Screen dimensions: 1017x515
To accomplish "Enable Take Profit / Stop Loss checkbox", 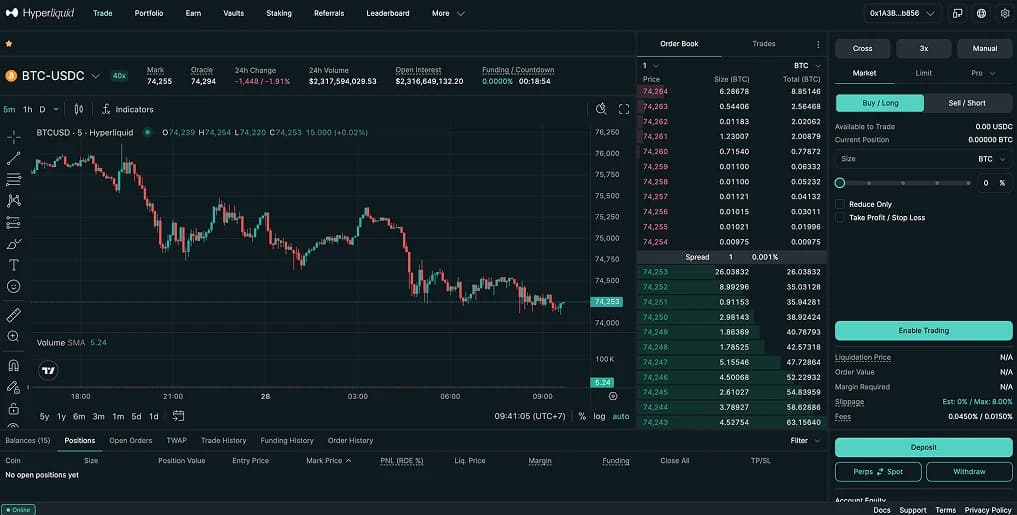I will click(840, 217).
